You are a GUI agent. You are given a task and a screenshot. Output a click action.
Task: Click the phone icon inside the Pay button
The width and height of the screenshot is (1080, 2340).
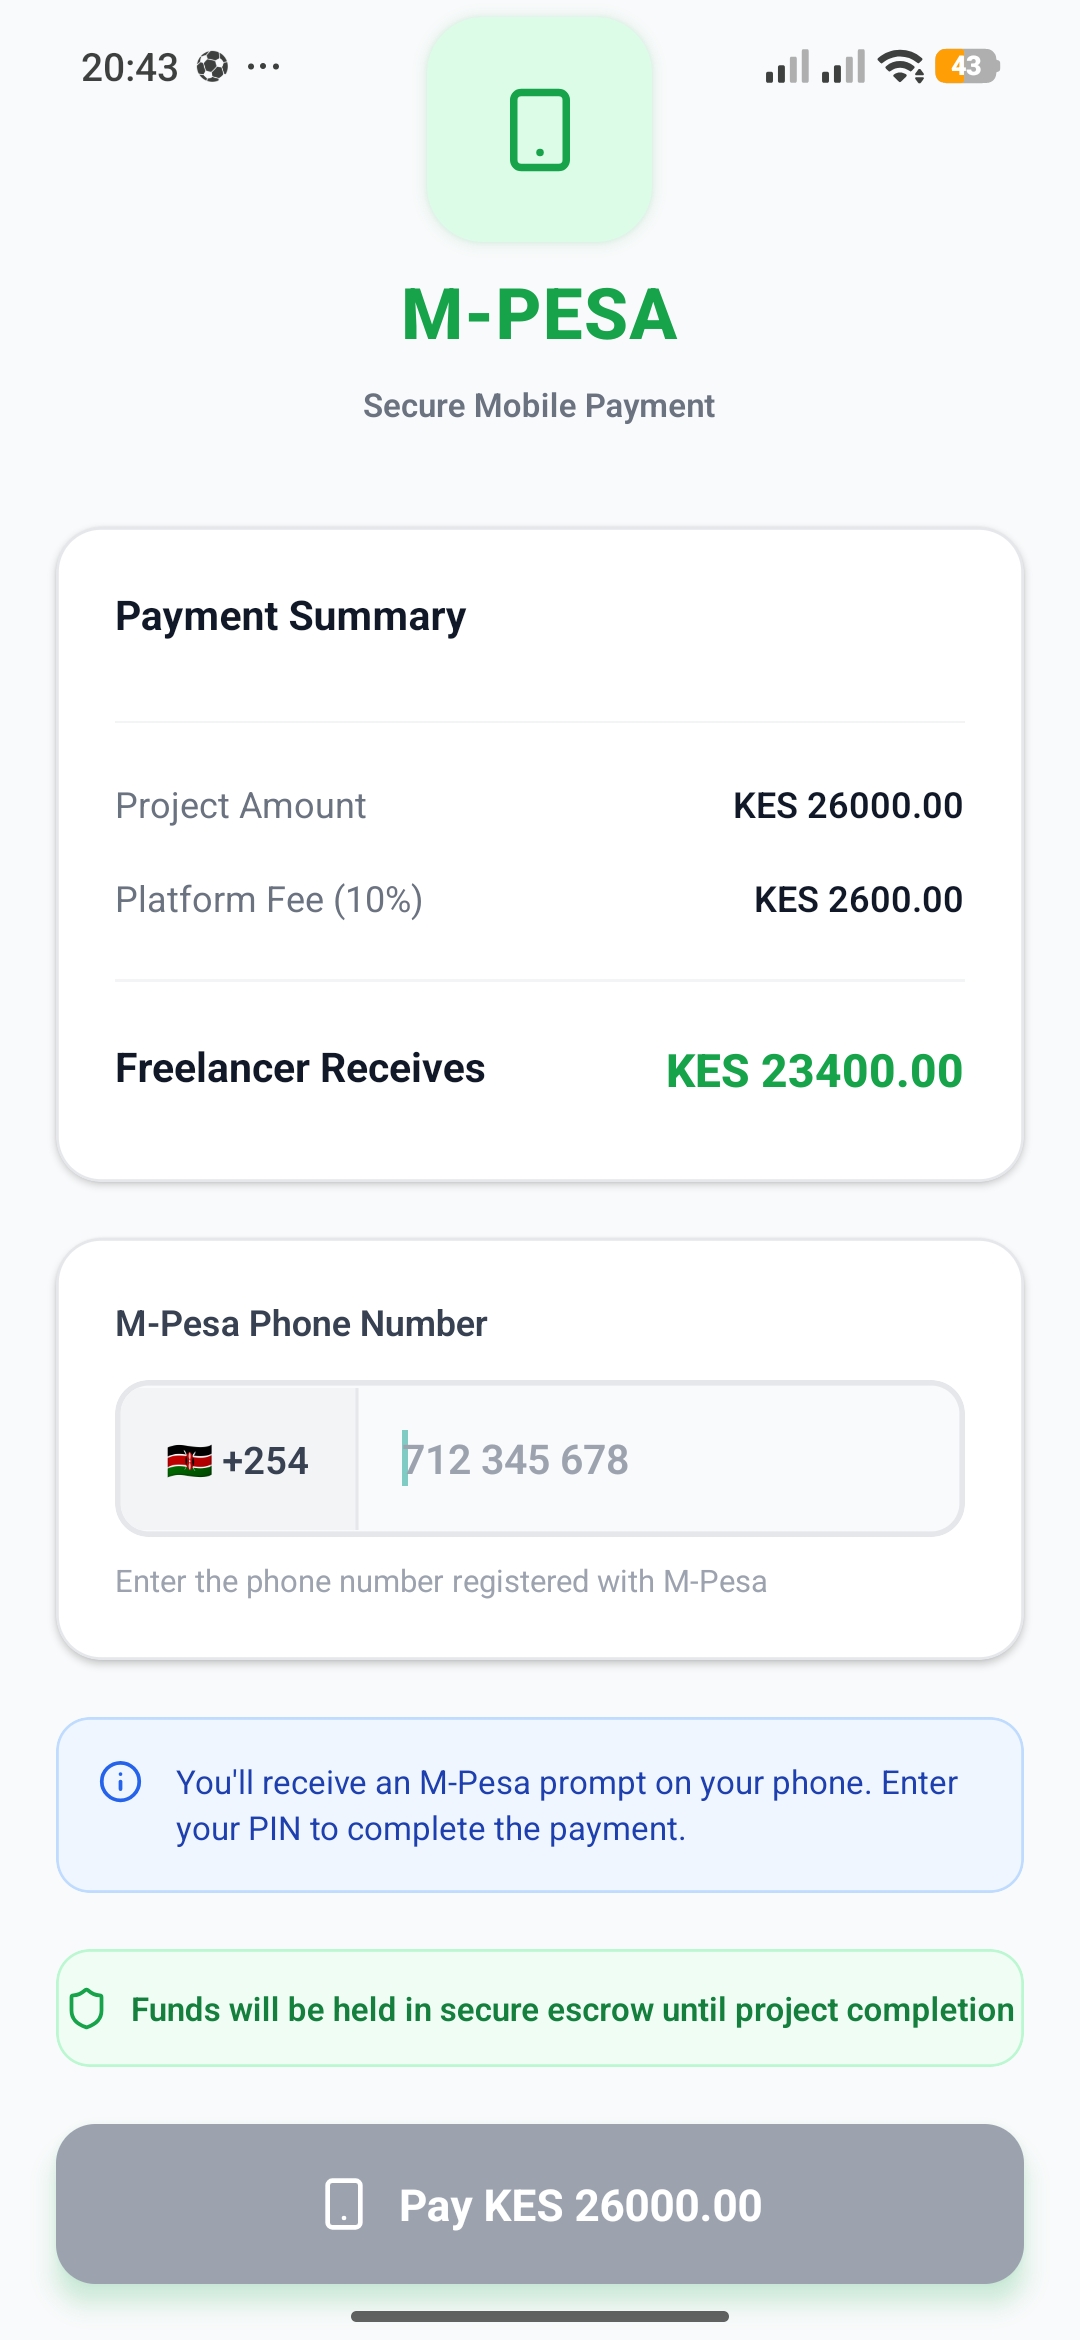tap(343, 2203)
